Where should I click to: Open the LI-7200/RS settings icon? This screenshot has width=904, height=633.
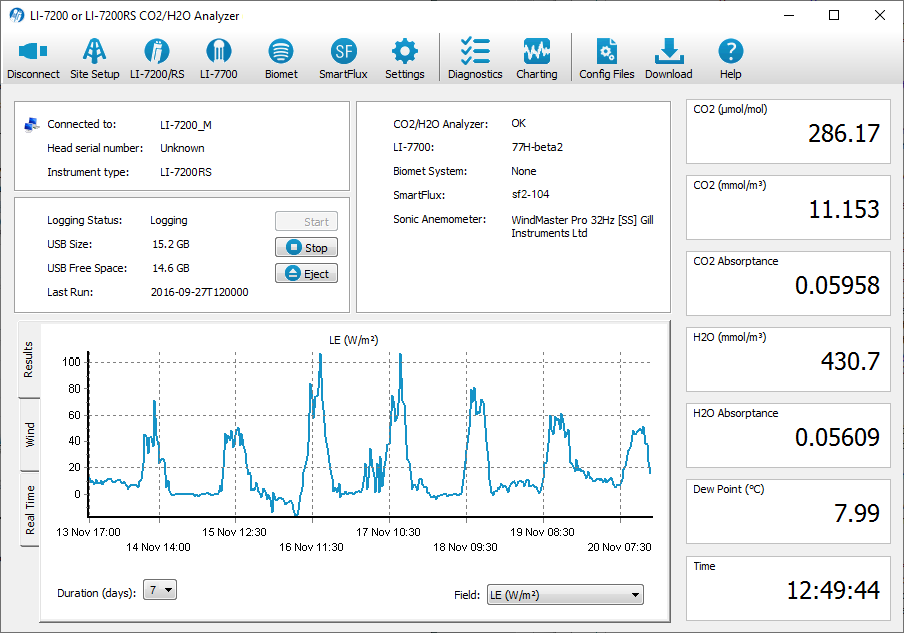pyautogui.click(x=157, y=59)
